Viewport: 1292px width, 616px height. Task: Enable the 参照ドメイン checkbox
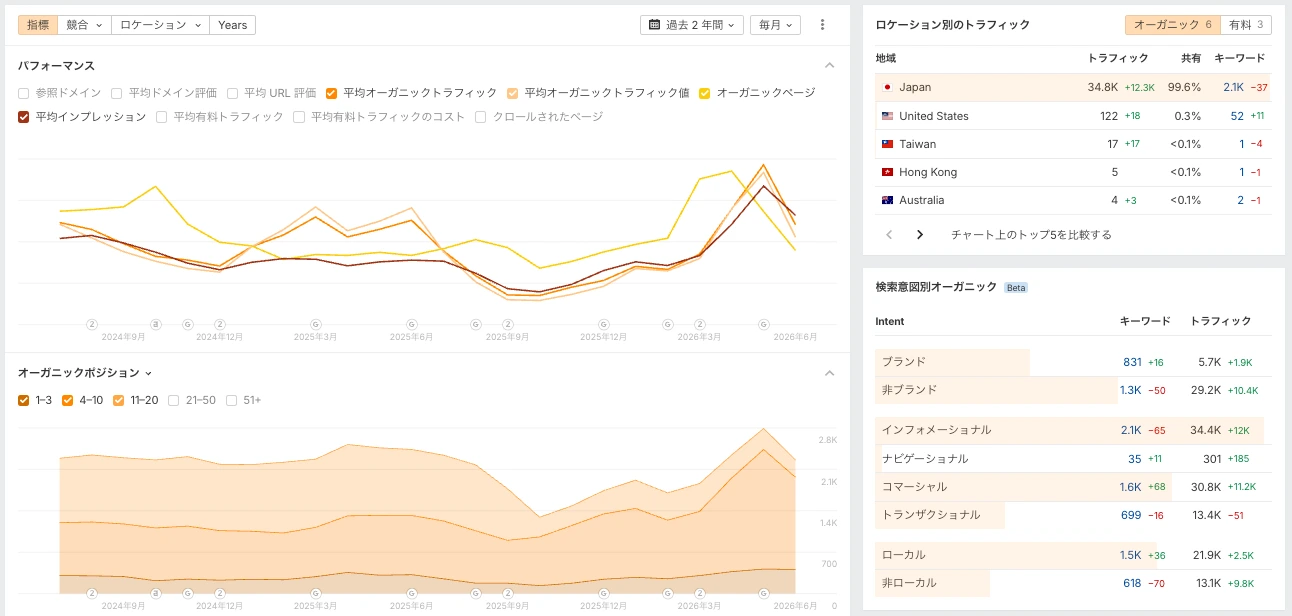pyautogui.click(x=24, y=93)
